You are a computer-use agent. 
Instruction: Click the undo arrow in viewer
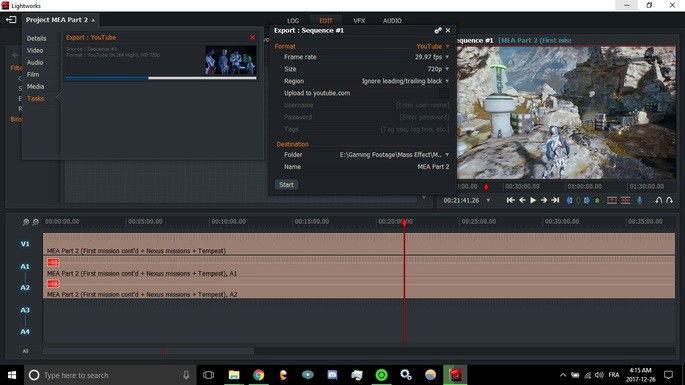coord(658,200)
